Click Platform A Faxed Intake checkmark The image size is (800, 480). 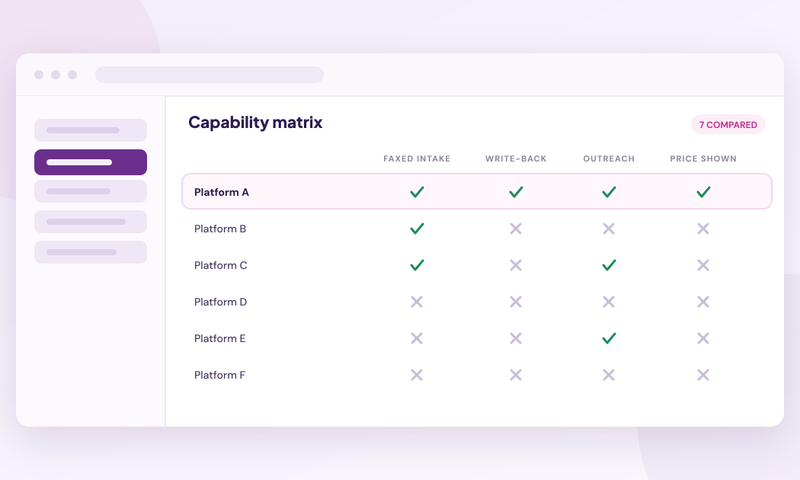417,192
